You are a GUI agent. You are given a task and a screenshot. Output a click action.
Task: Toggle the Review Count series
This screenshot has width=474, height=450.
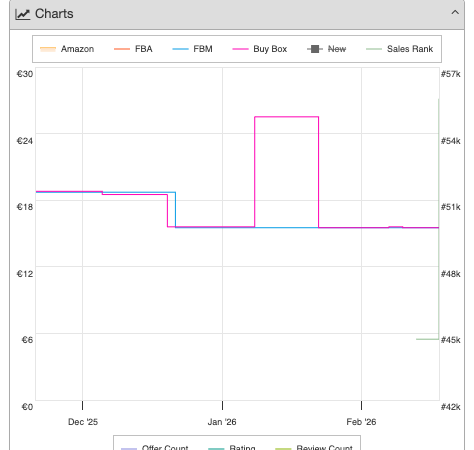(x=314, y=447)
